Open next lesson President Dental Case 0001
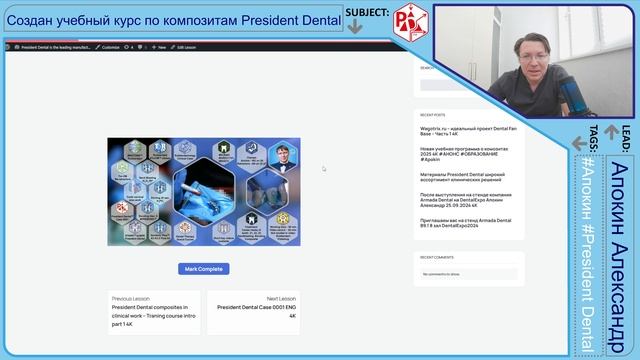The height and width of the screenshot is (360, 640). 253,313
